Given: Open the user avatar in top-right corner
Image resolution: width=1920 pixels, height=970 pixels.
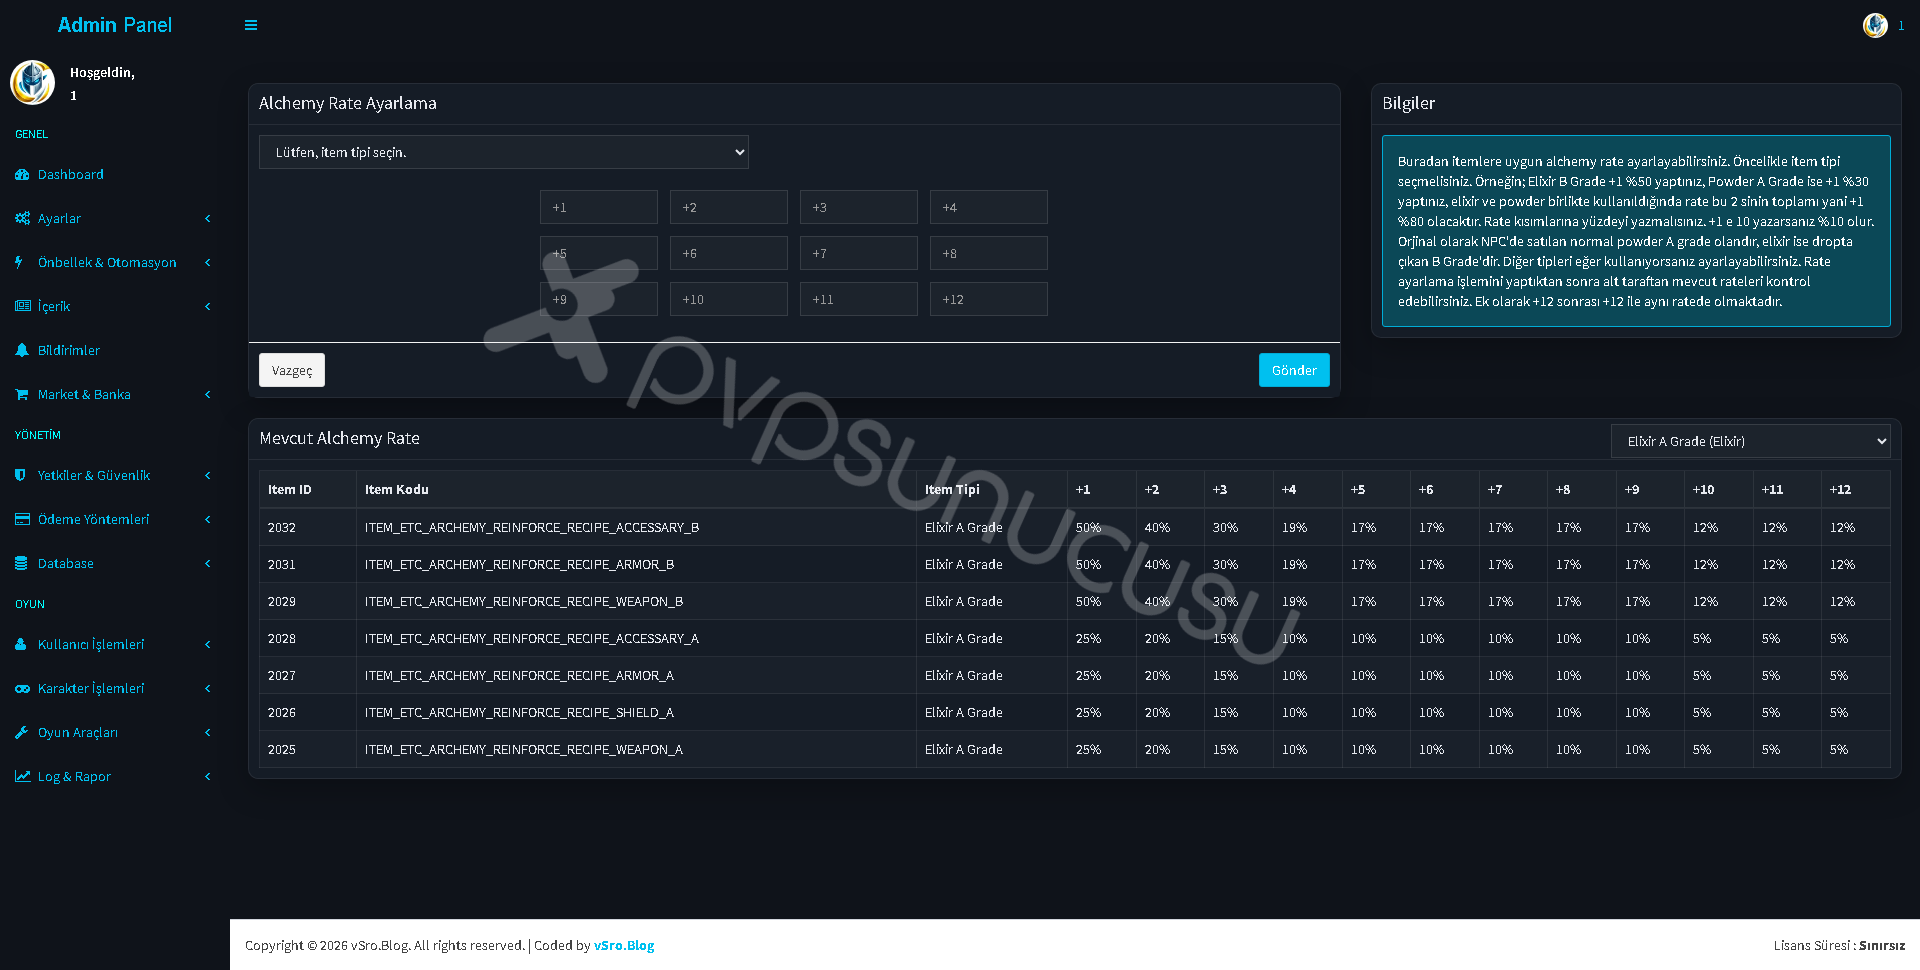Looking at the screenshot, I should click(x=1875, y=25).
